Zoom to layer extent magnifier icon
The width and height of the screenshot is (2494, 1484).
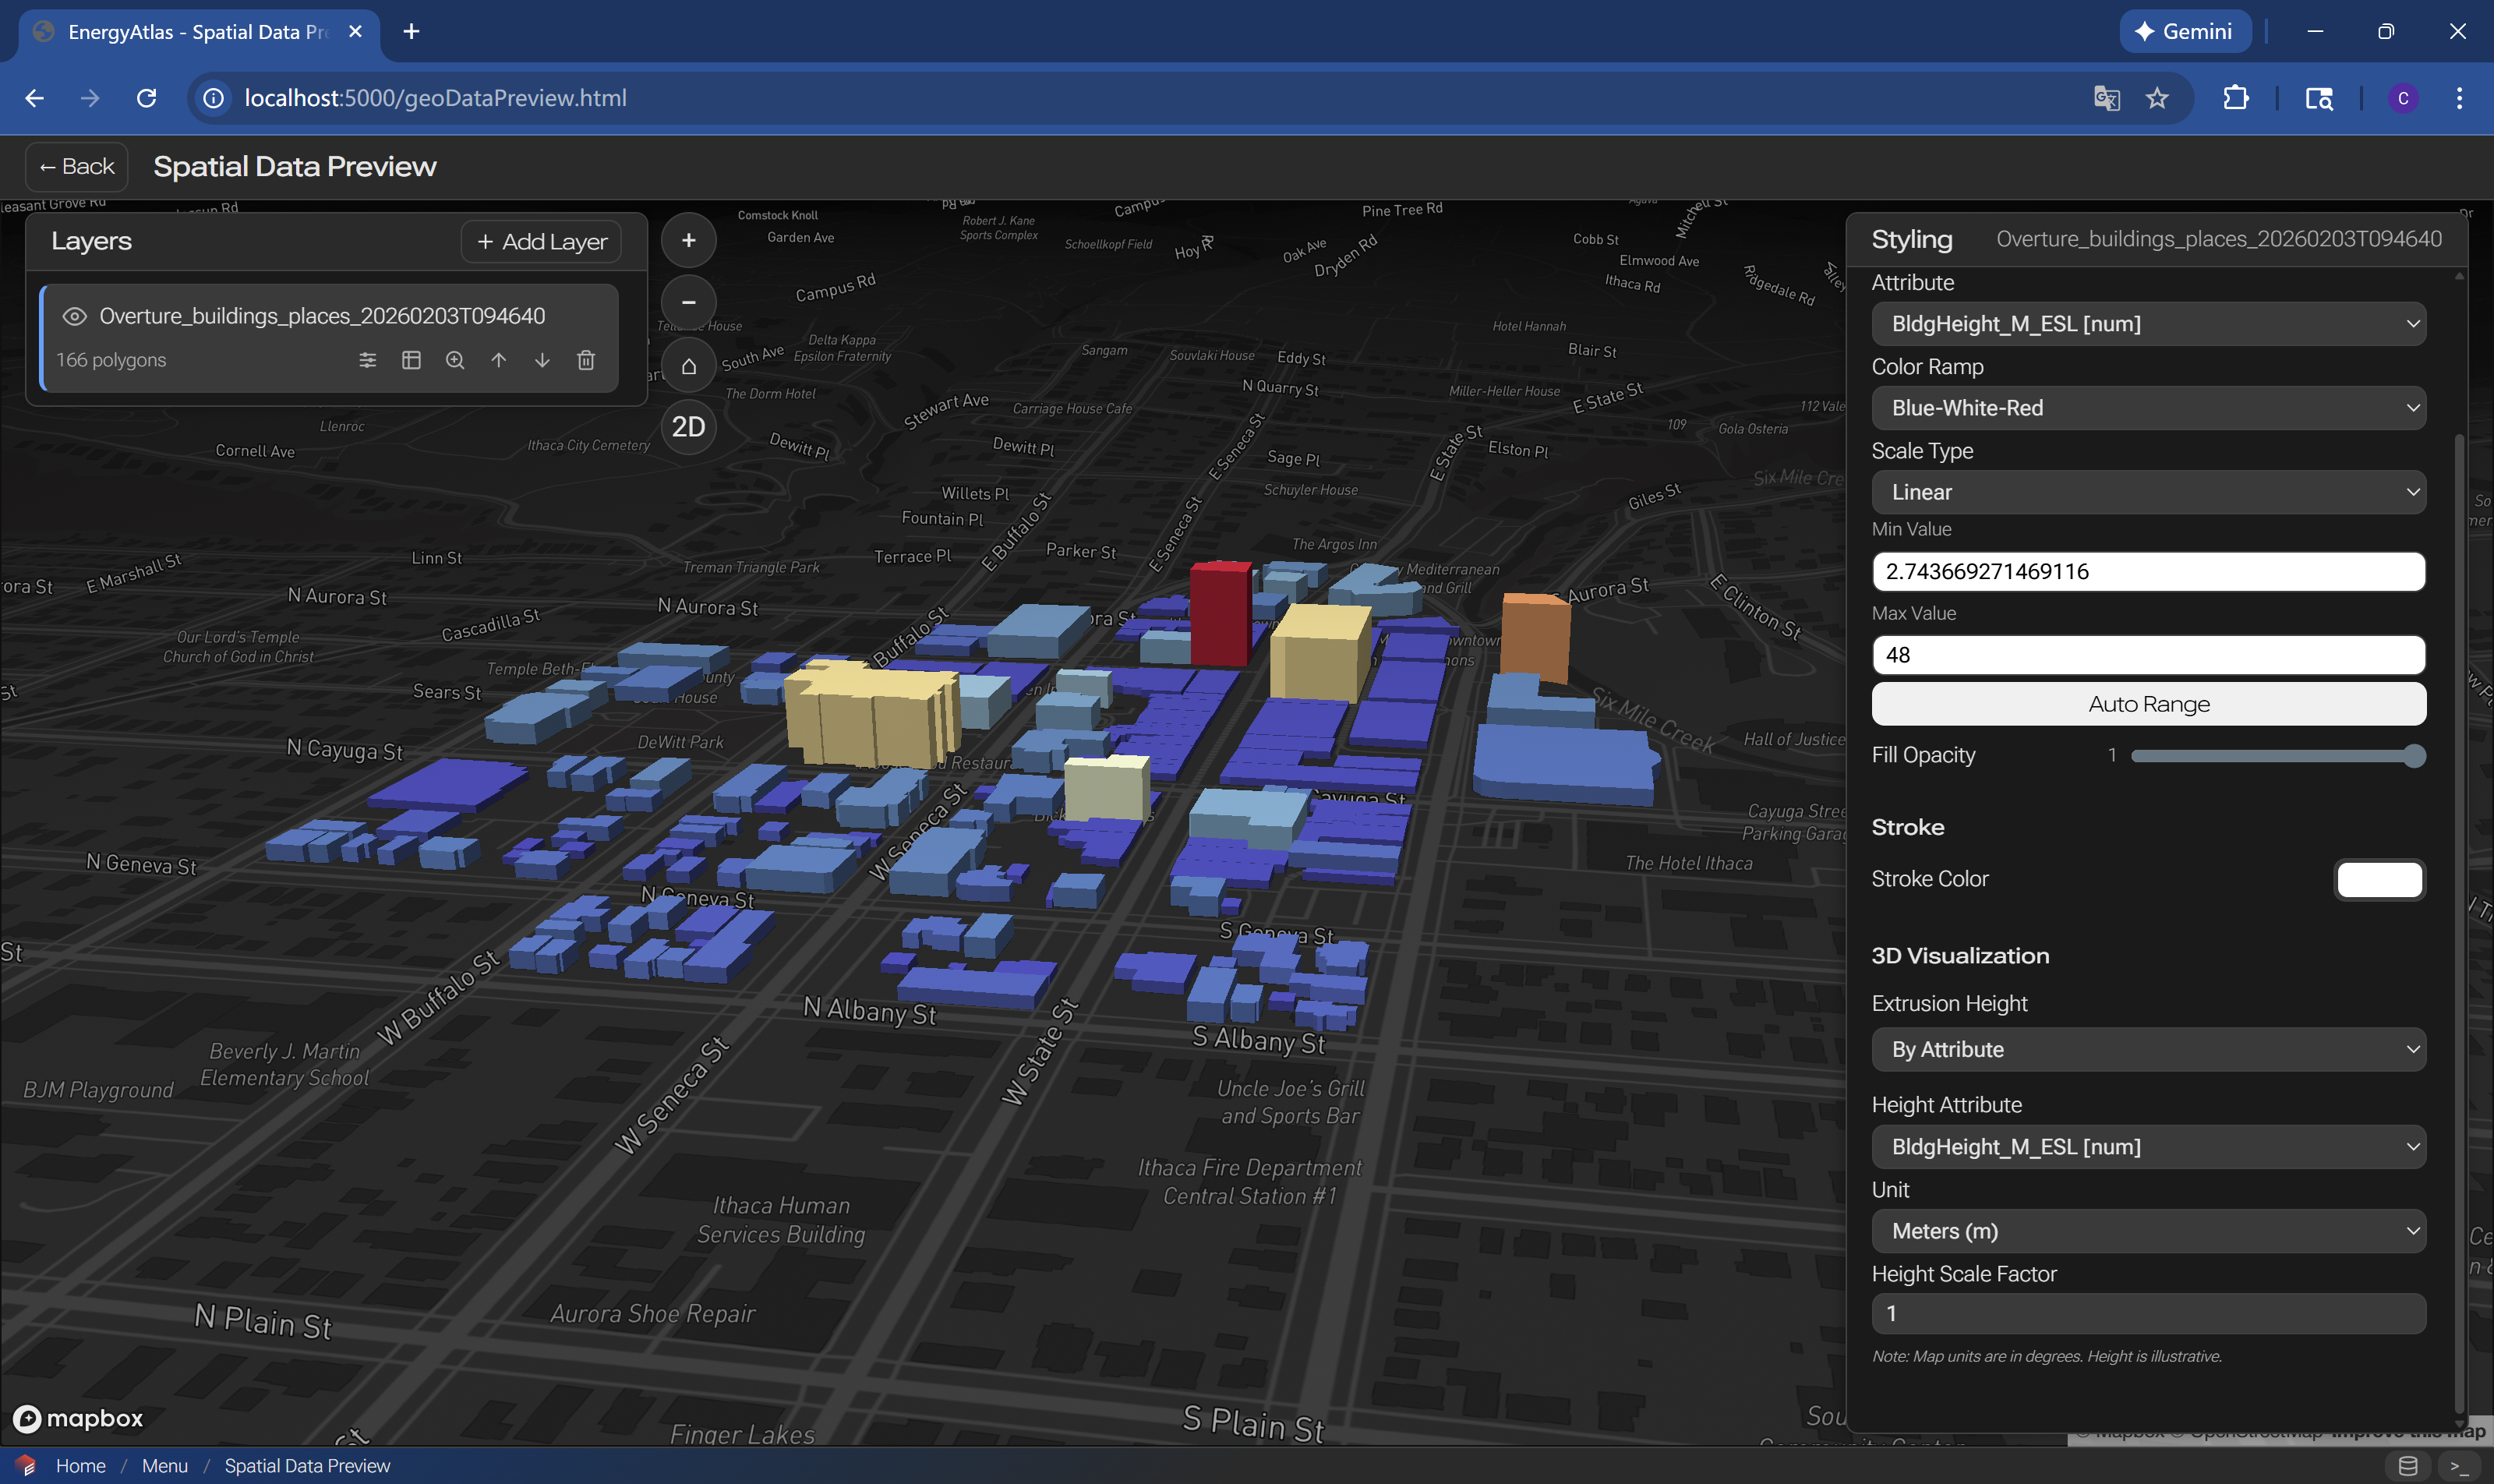(x=455, y=360)
